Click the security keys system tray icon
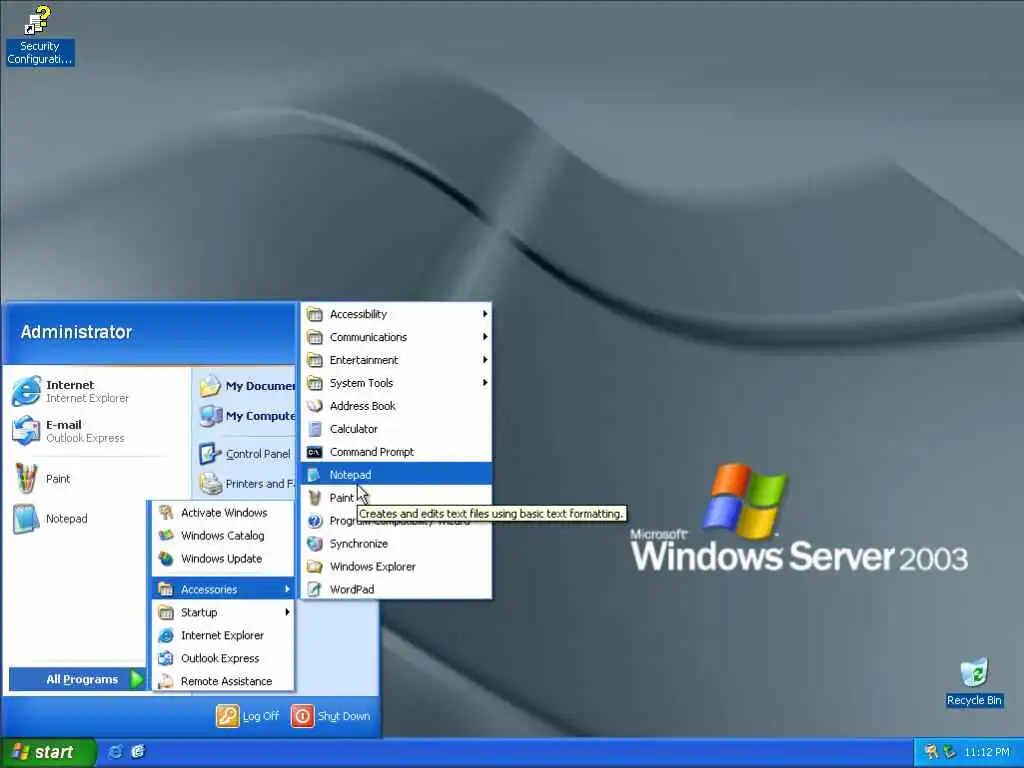 coord(931,752)
